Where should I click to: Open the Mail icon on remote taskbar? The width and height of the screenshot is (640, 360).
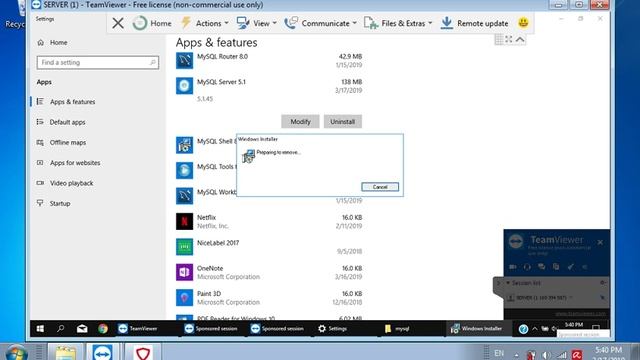coord(82,329)
